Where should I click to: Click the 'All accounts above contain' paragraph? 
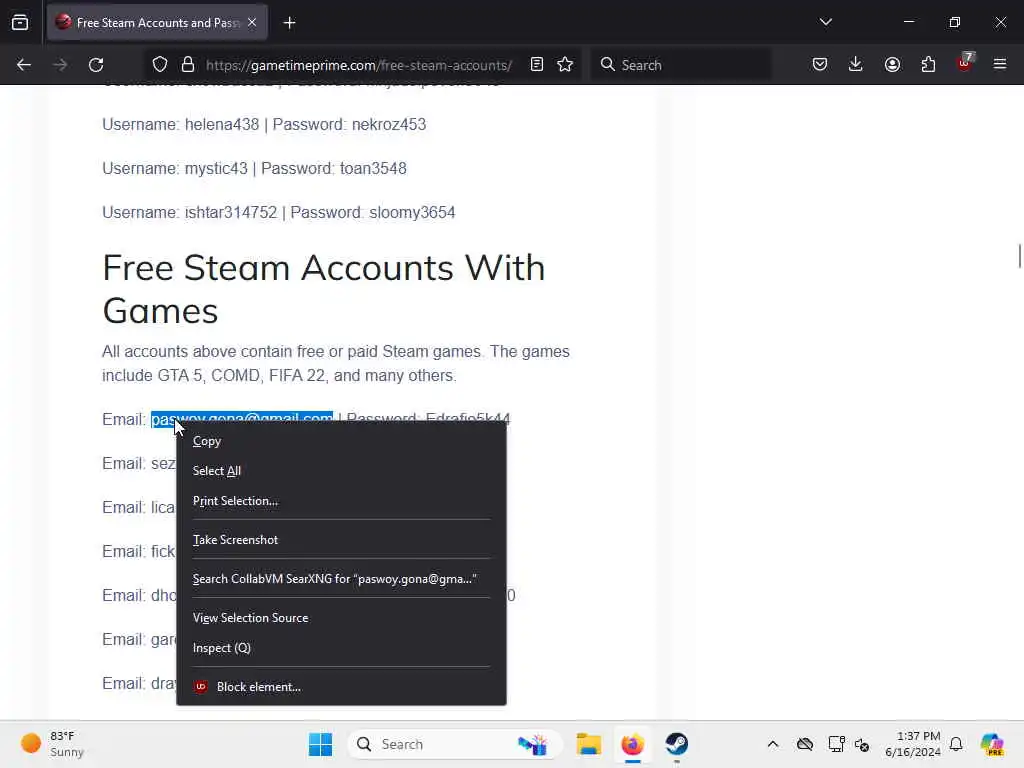[x=336, y=363]
